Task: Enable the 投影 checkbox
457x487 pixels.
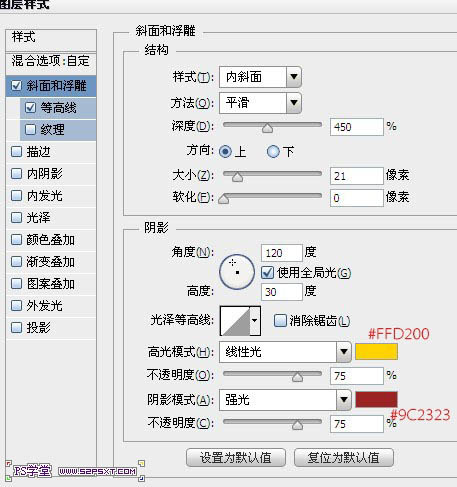Action: pos(16,328)
